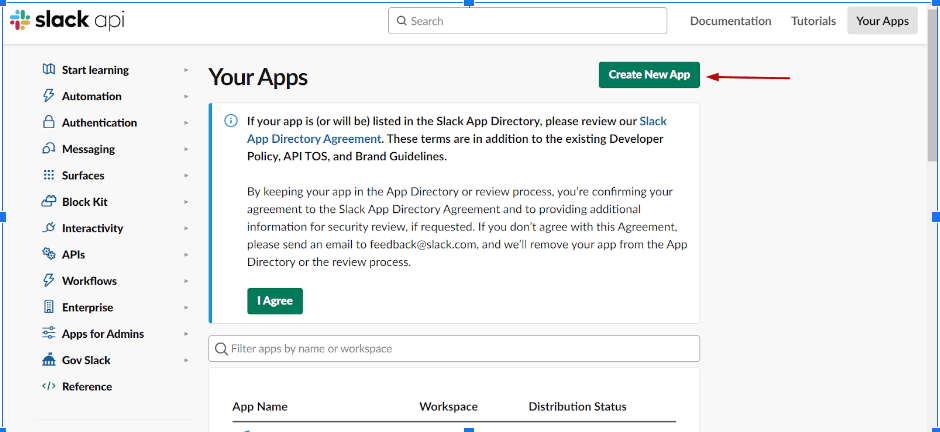Click the Apps for Admins sliders icon
Image resolution: width=940 pixels, height=432 pixels.
point(49,333)
